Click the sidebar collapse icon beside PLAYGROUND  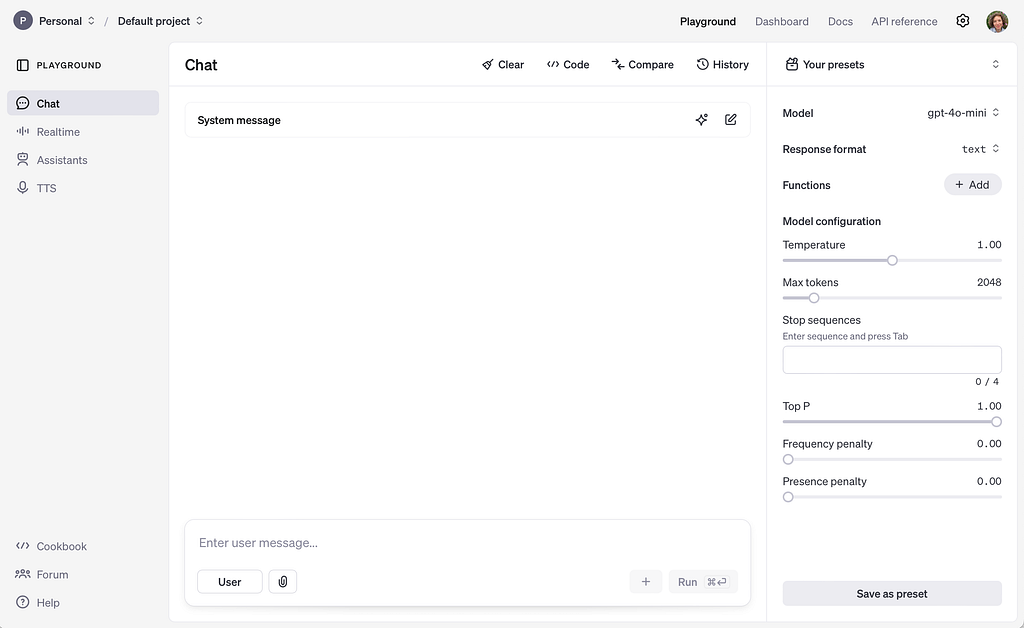pos(22,65)
